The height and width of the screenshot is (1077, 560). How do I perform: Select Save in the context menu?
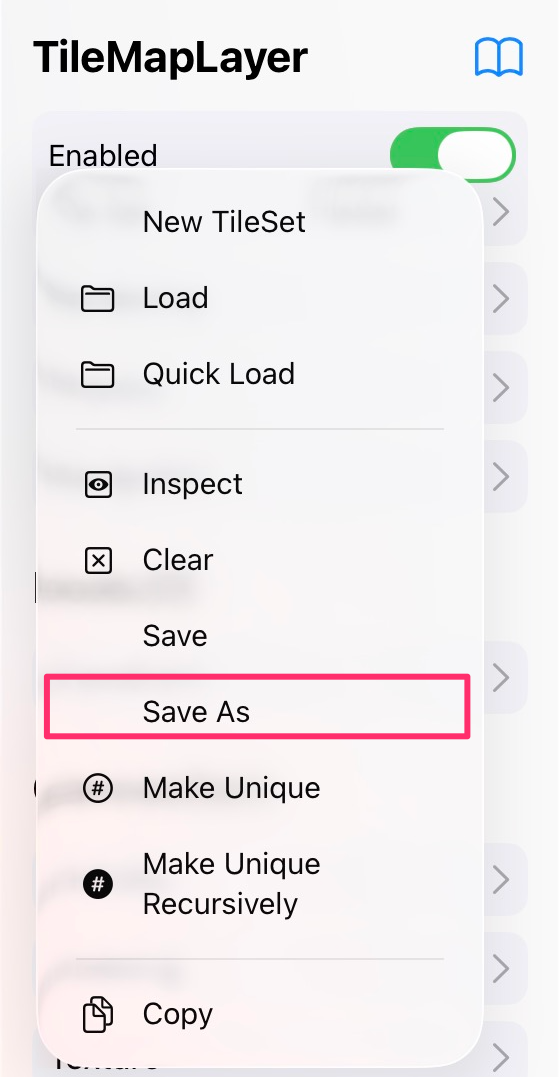(175, 636)
